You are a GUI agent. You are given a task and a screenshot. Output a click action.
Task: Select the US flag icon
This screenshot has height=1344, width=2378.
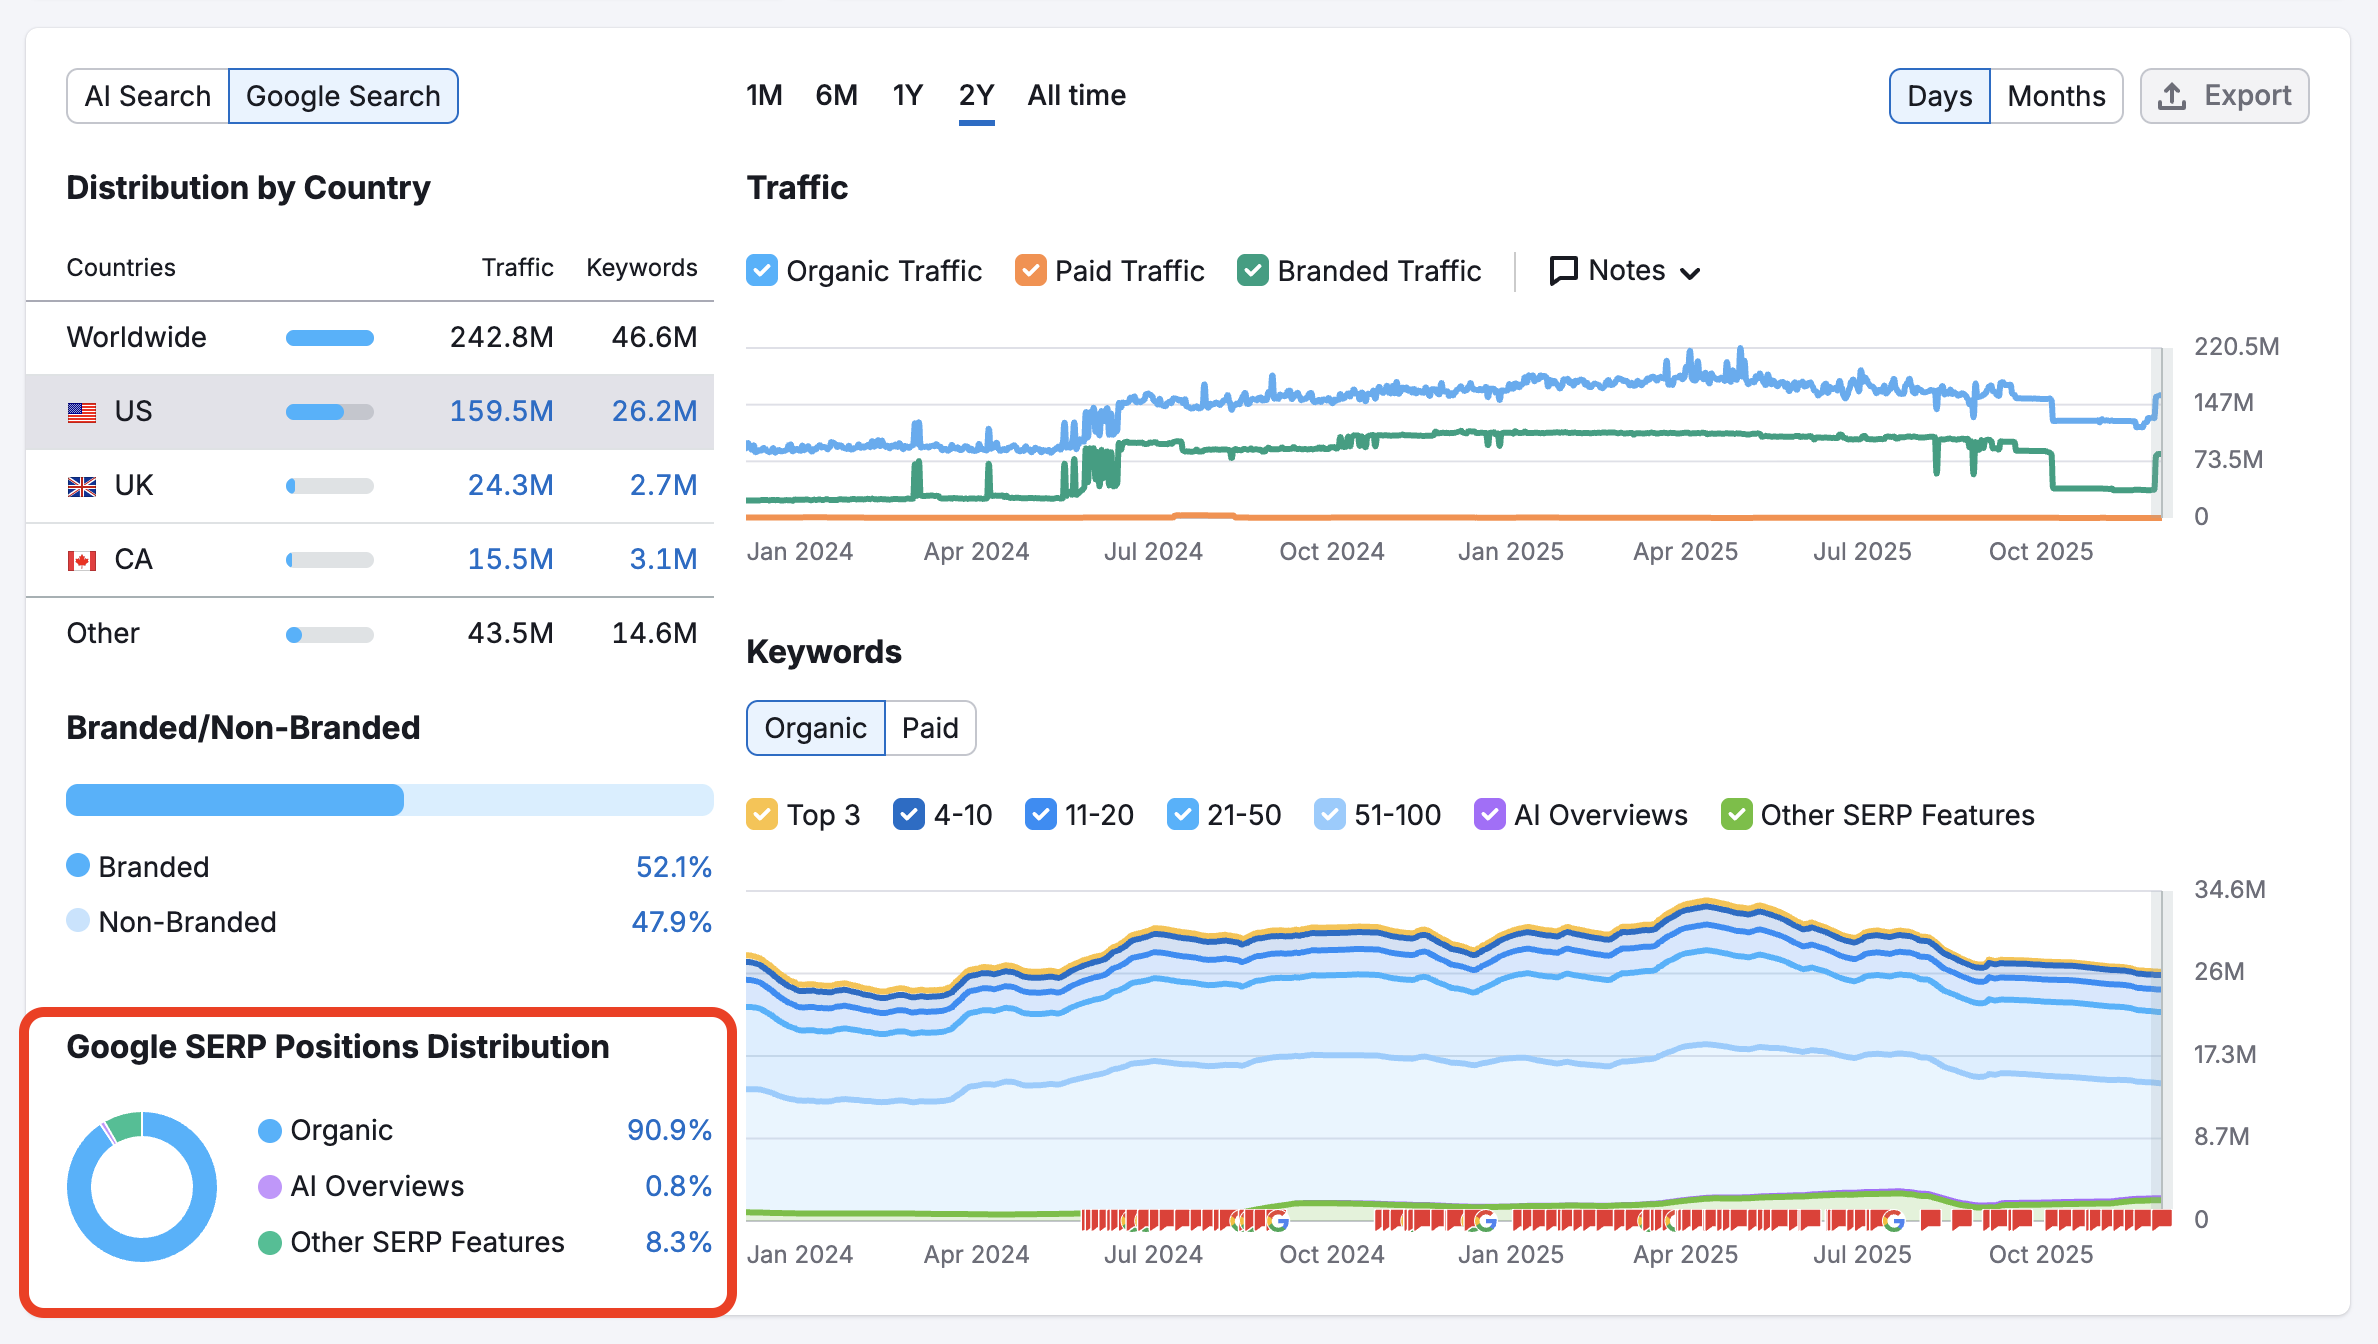coord(82,411)
